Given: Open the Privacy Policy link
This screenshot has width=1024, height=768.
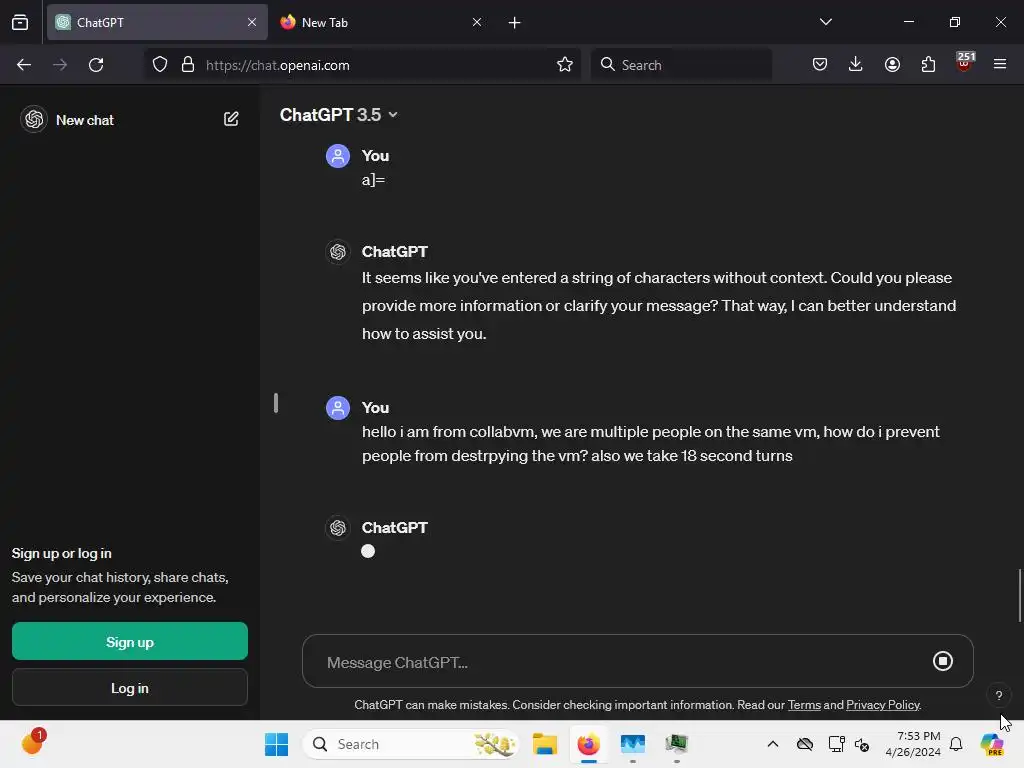Looking at the screenshot, I should [883, 705].
